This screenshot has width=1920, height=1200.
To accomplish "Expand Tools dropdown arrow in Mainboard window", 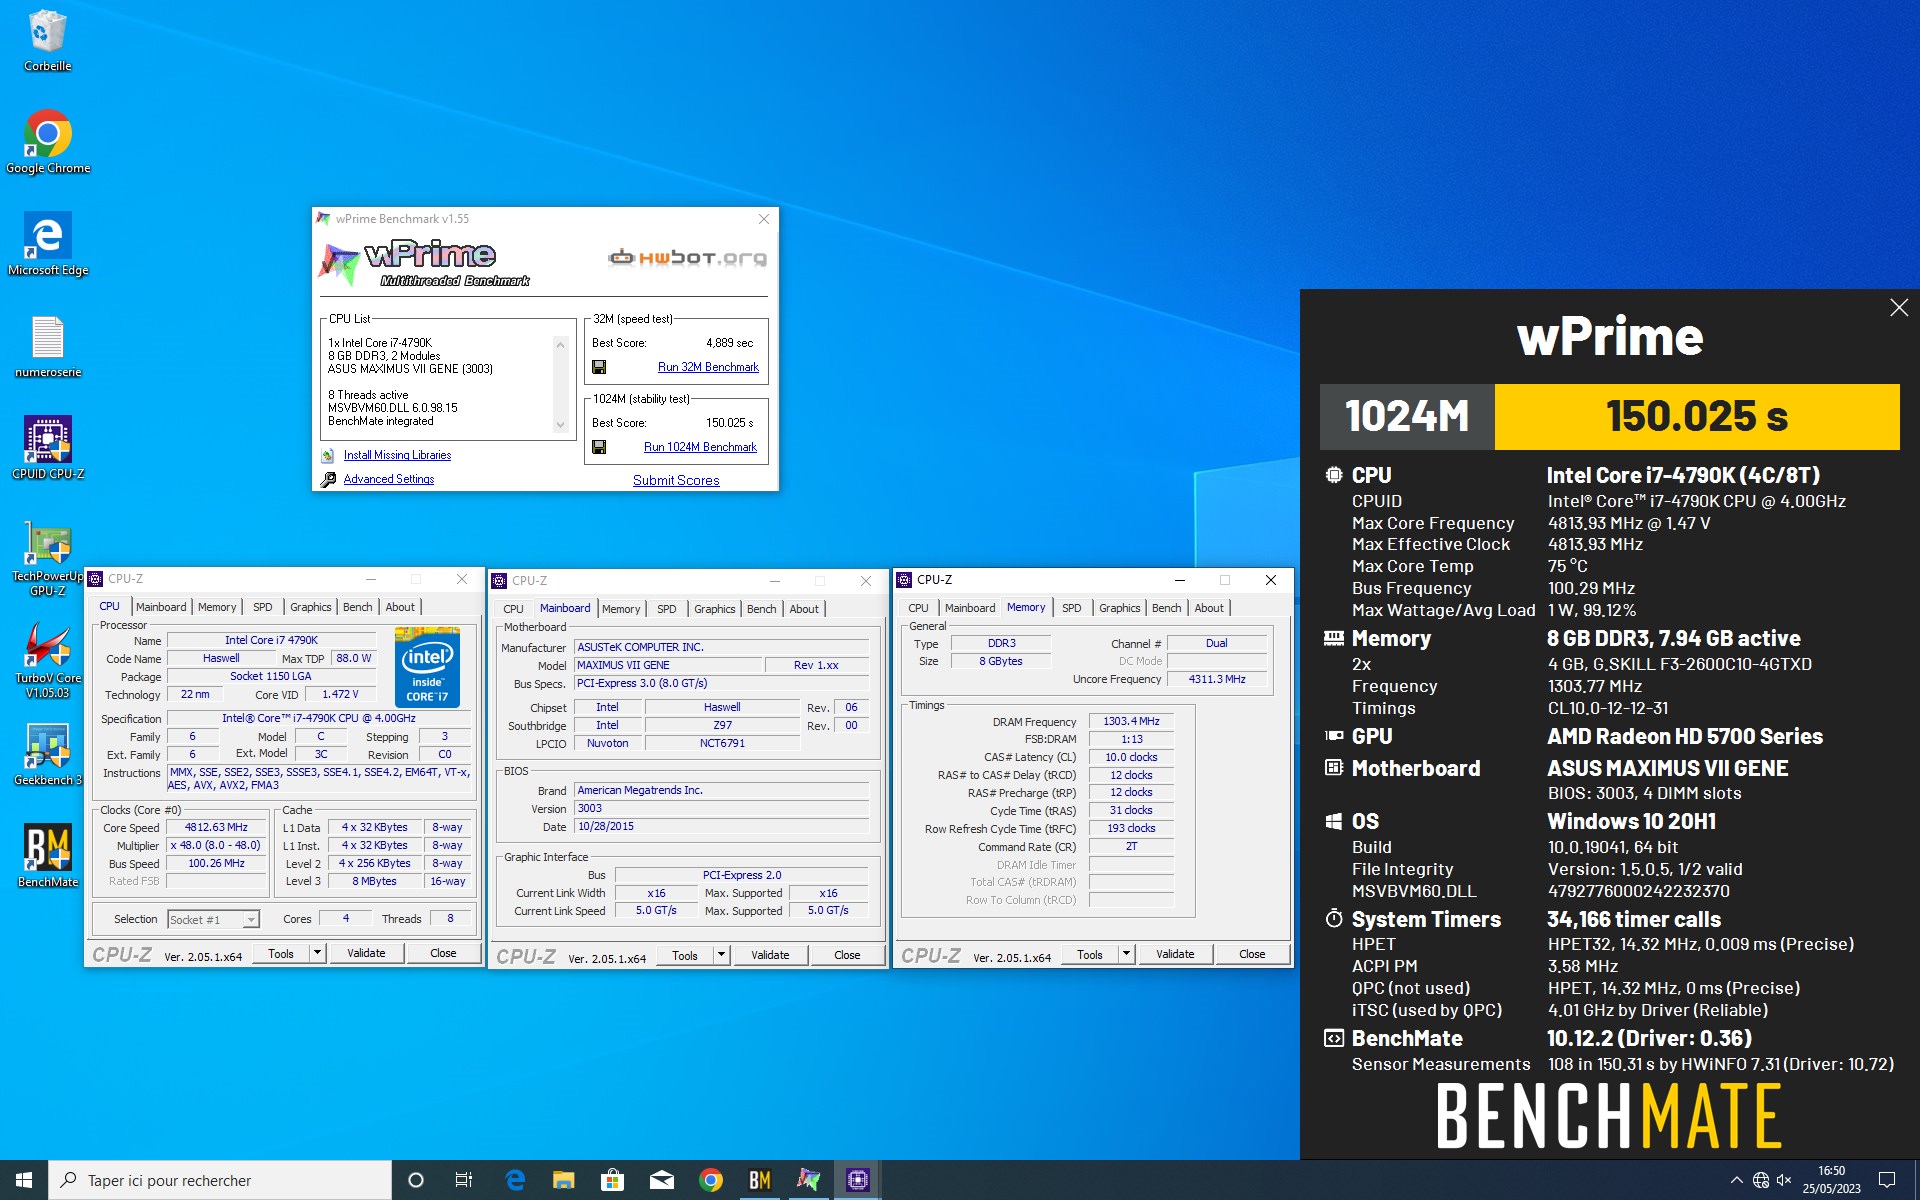I will (721, 955).
